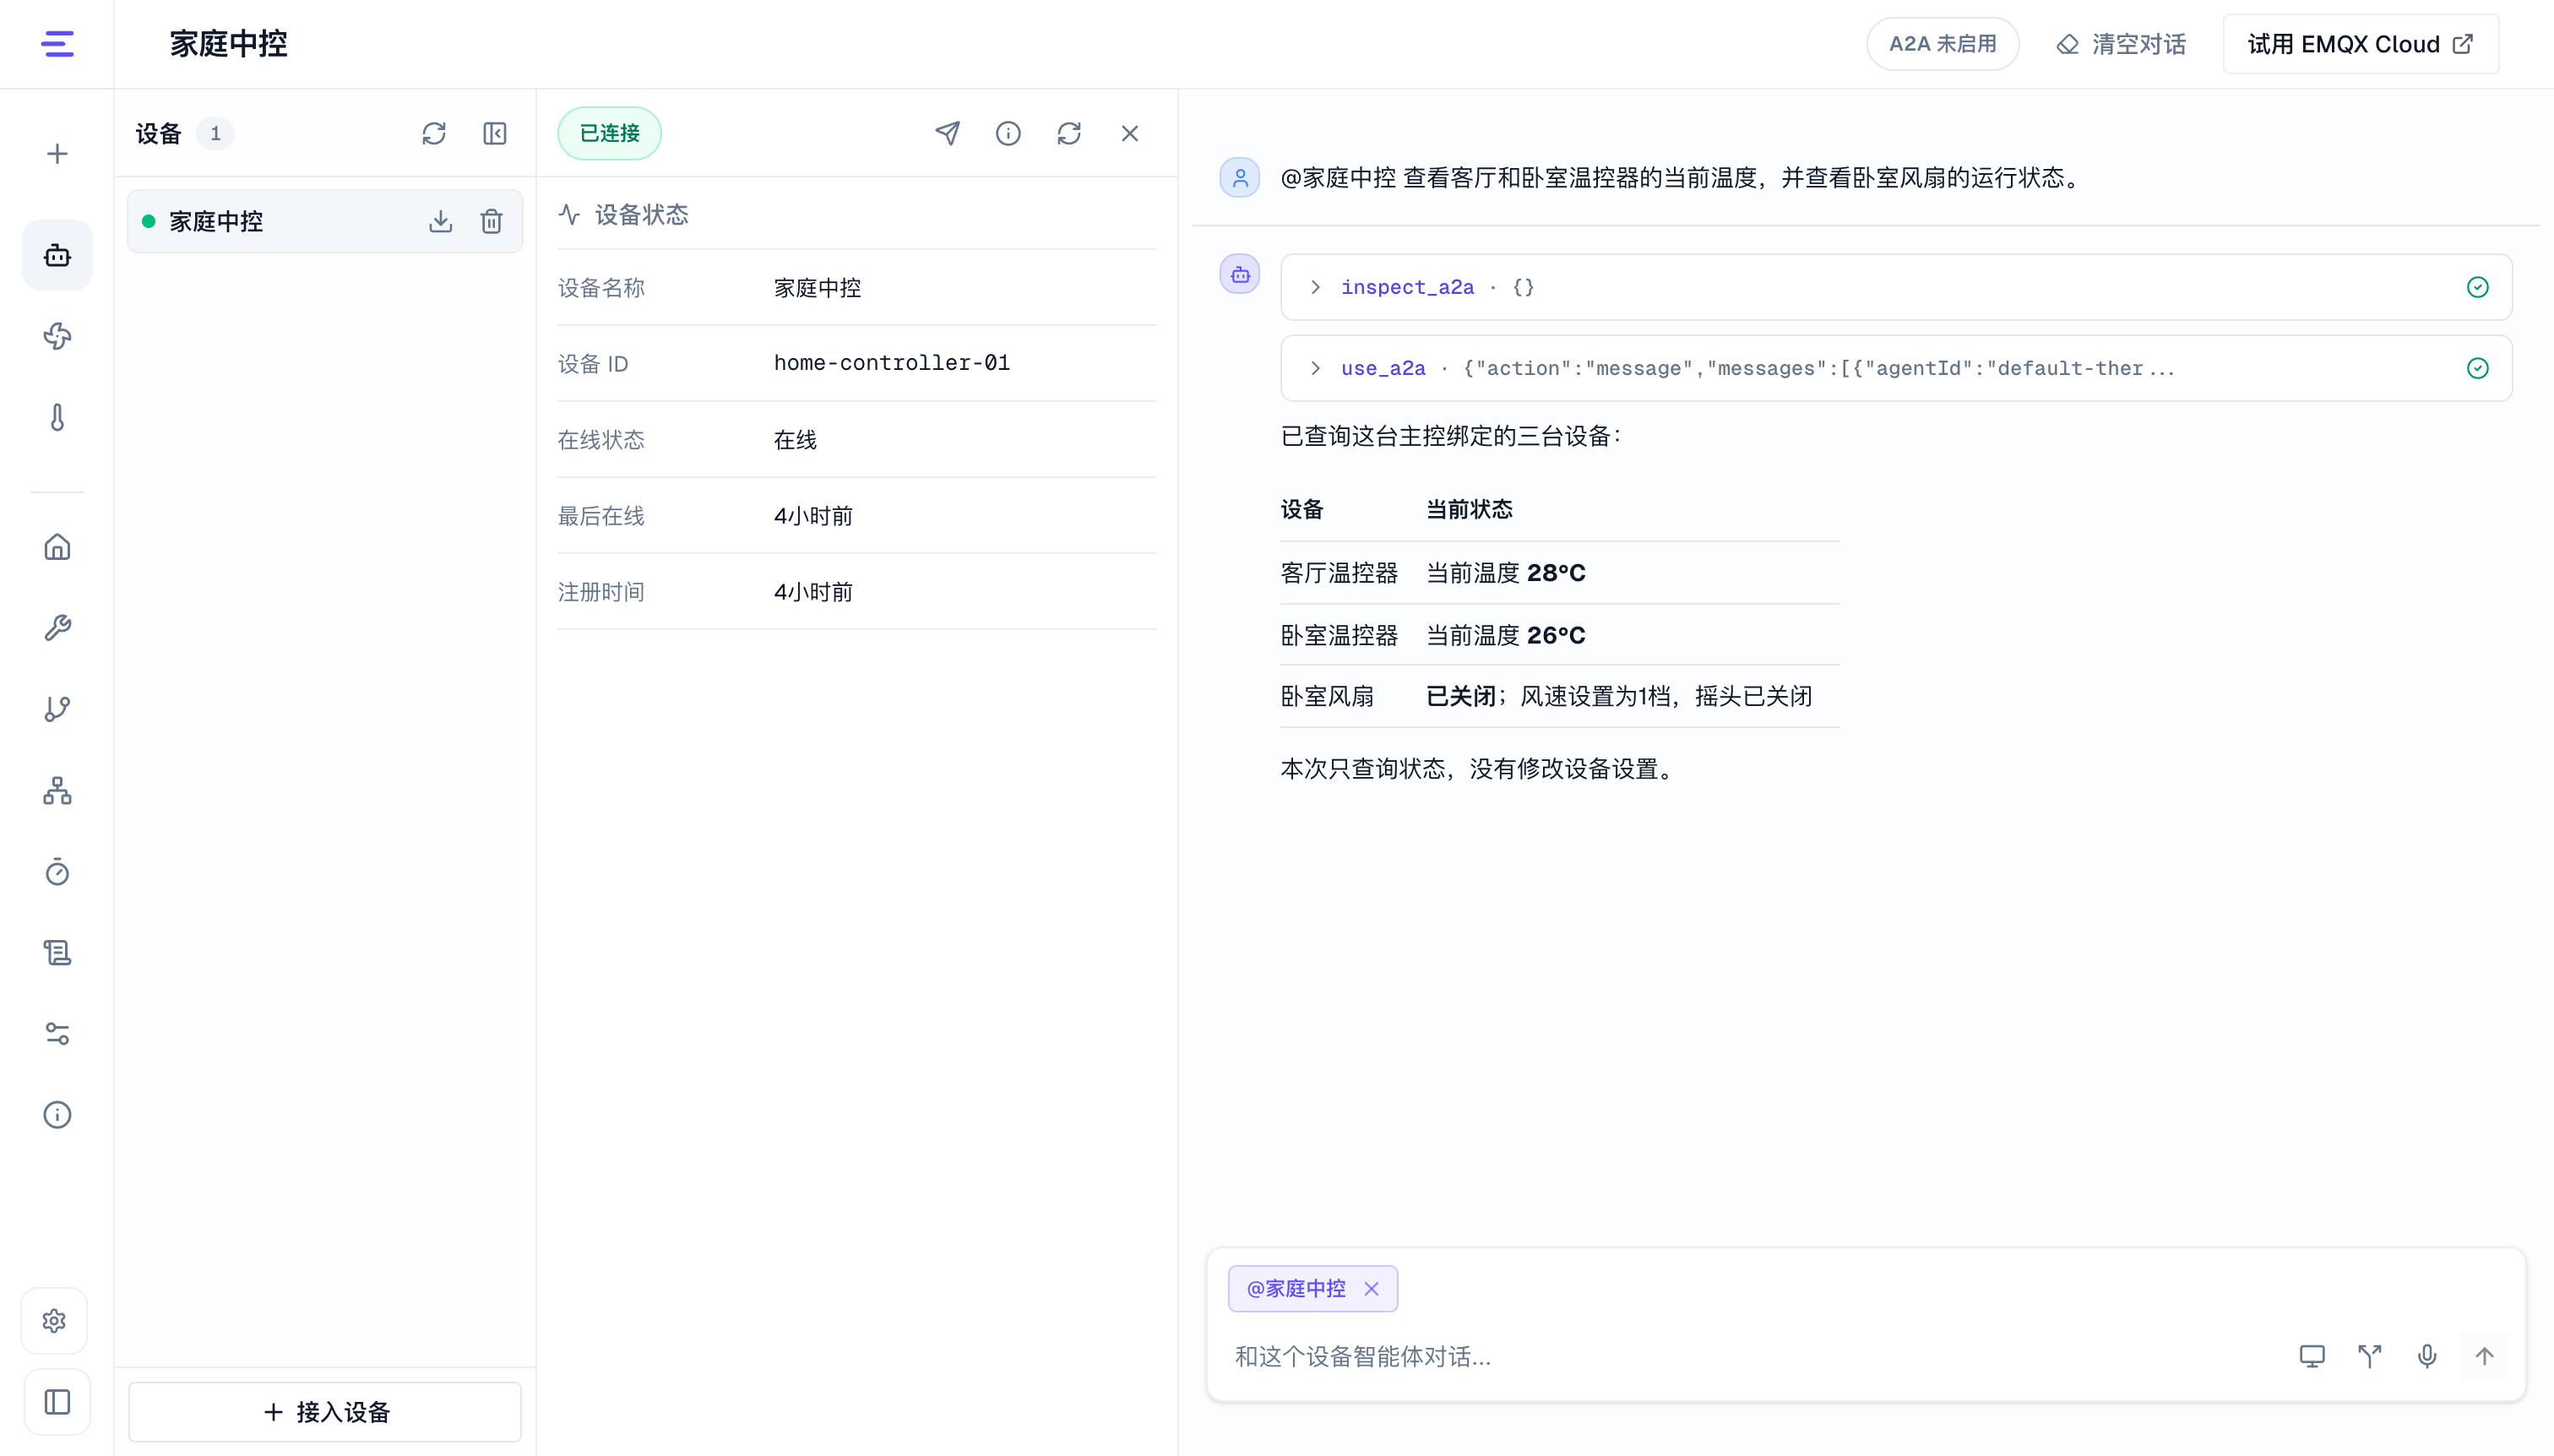
Task: Open the network topology sidebar icon
Action: coord(57,791)
